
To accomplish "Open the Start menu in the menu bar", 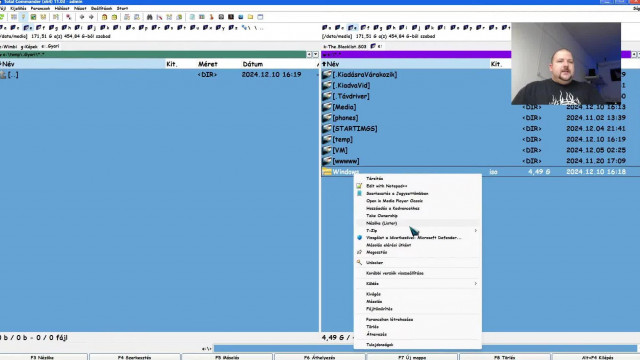I will point(122,8).
